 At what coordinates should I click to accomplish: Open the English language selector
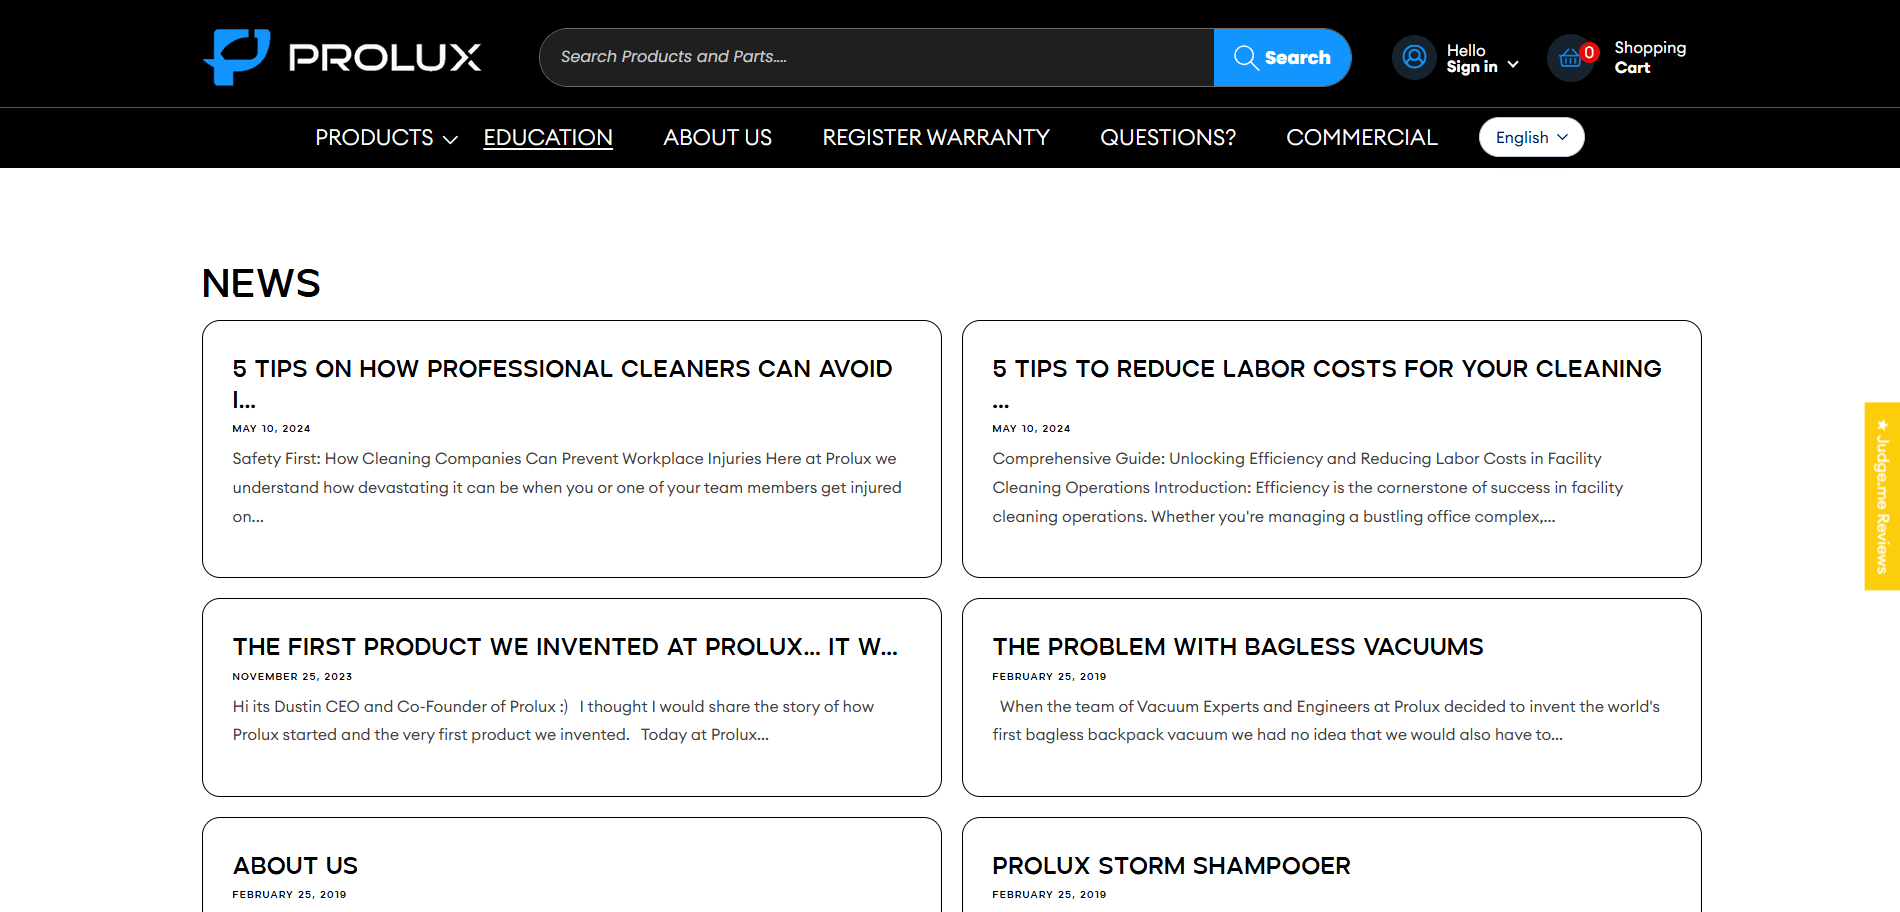click(1530, 137)
